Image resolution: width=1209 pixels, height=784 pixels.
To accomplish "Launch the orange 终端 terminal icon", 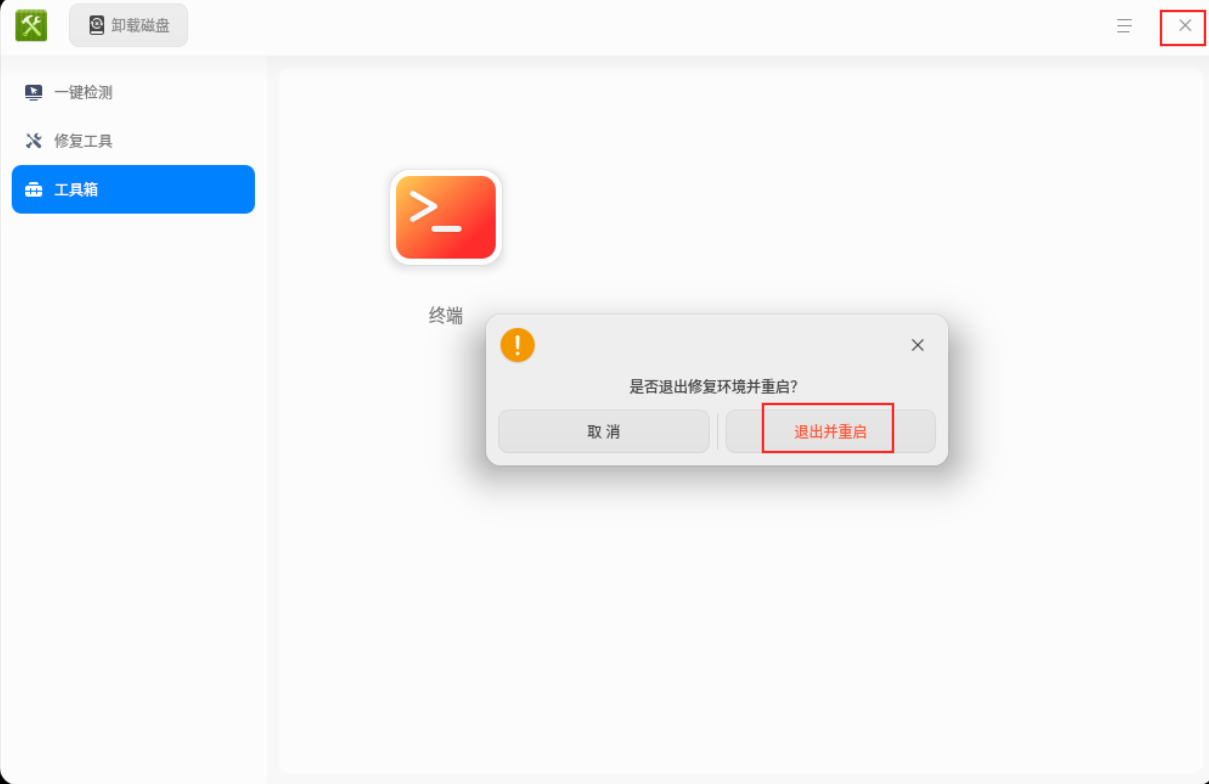I will pyautogui.click(x=446, y=217).
